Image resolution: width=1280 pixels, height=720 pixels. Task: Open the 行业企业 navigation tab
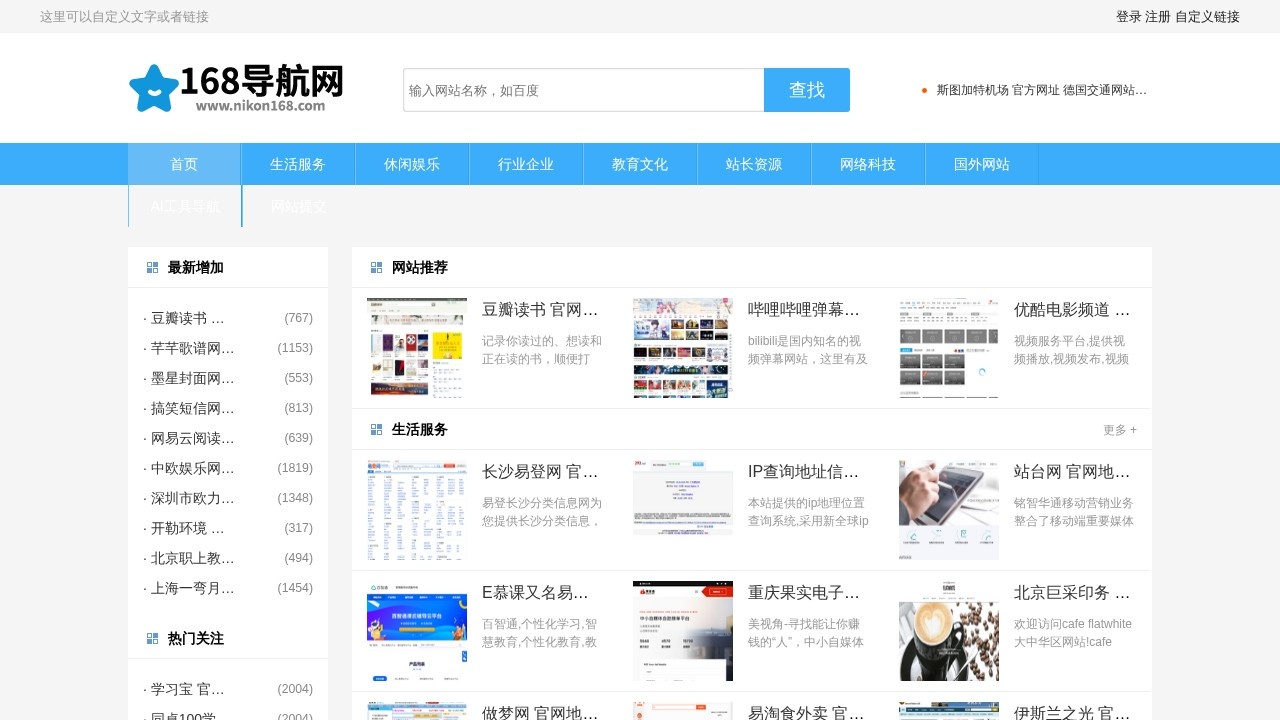[526, 164]
